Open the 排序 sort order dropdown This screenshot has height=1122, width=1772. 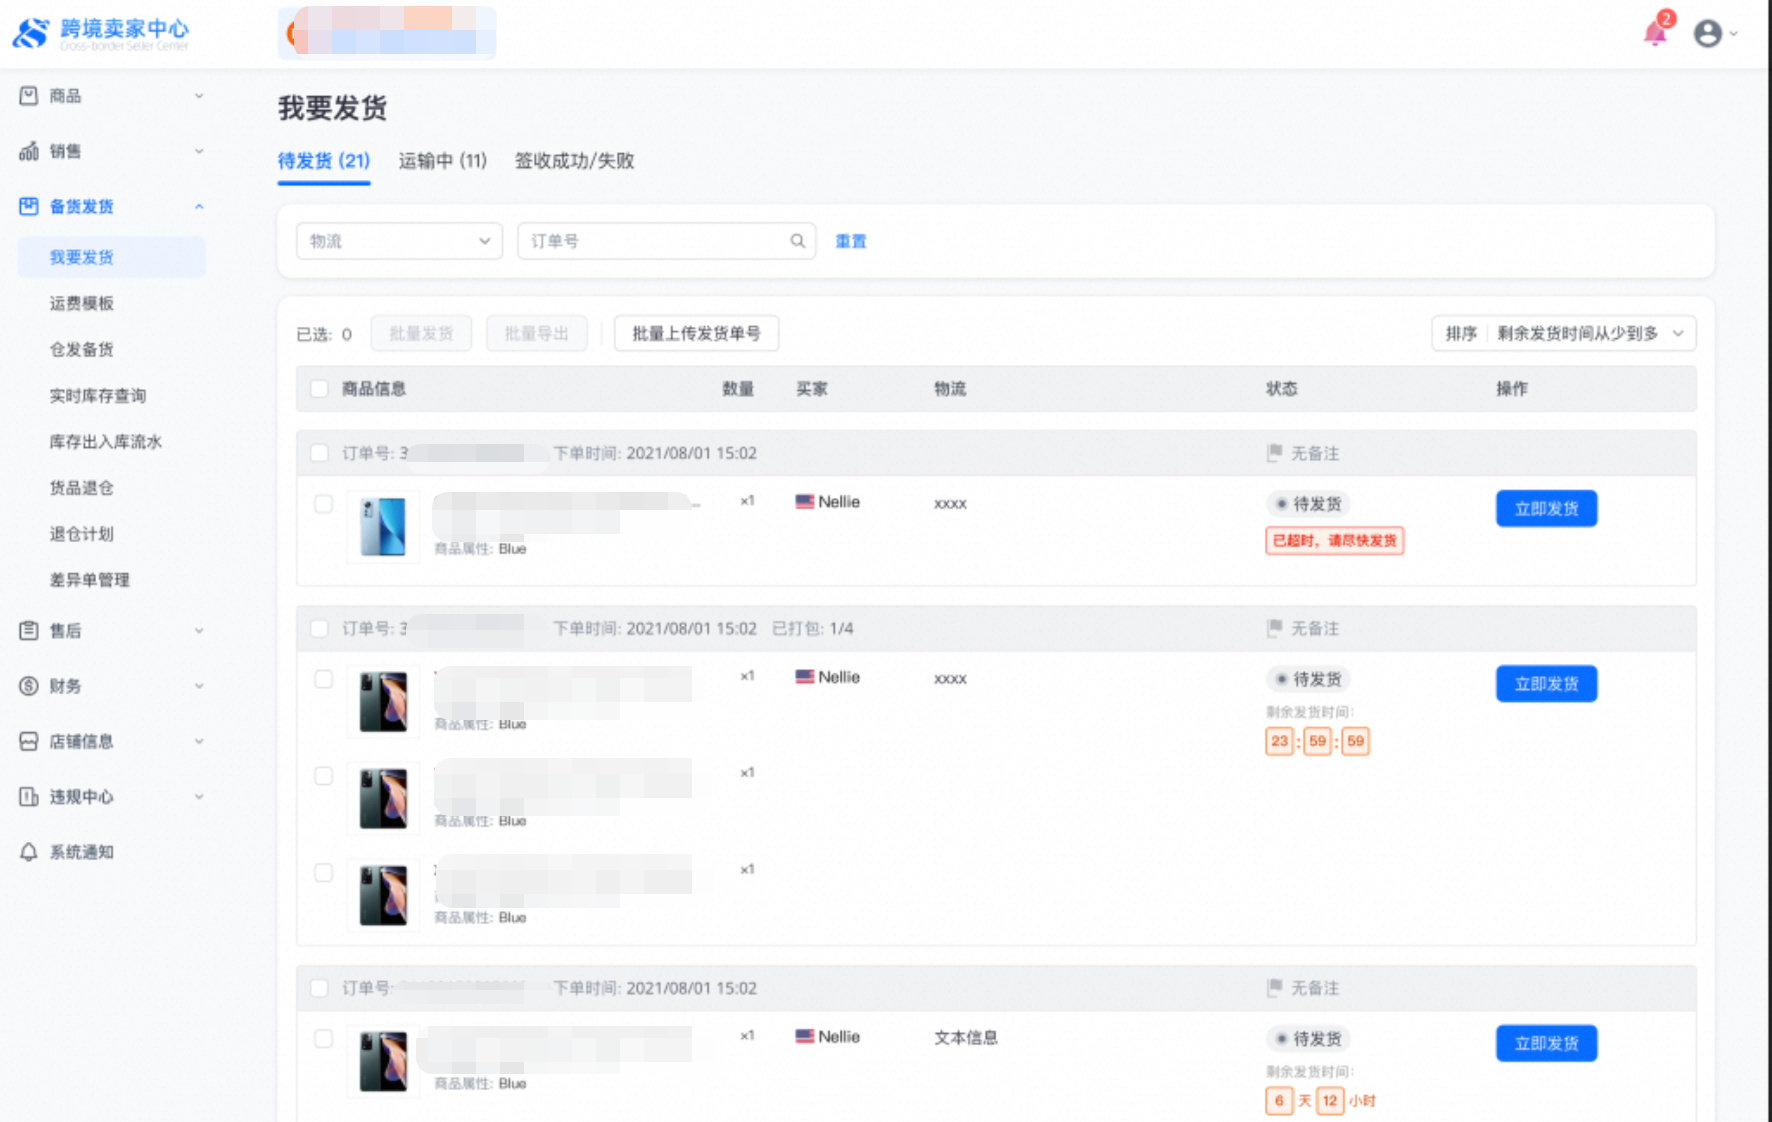[x=1563, y=333]
